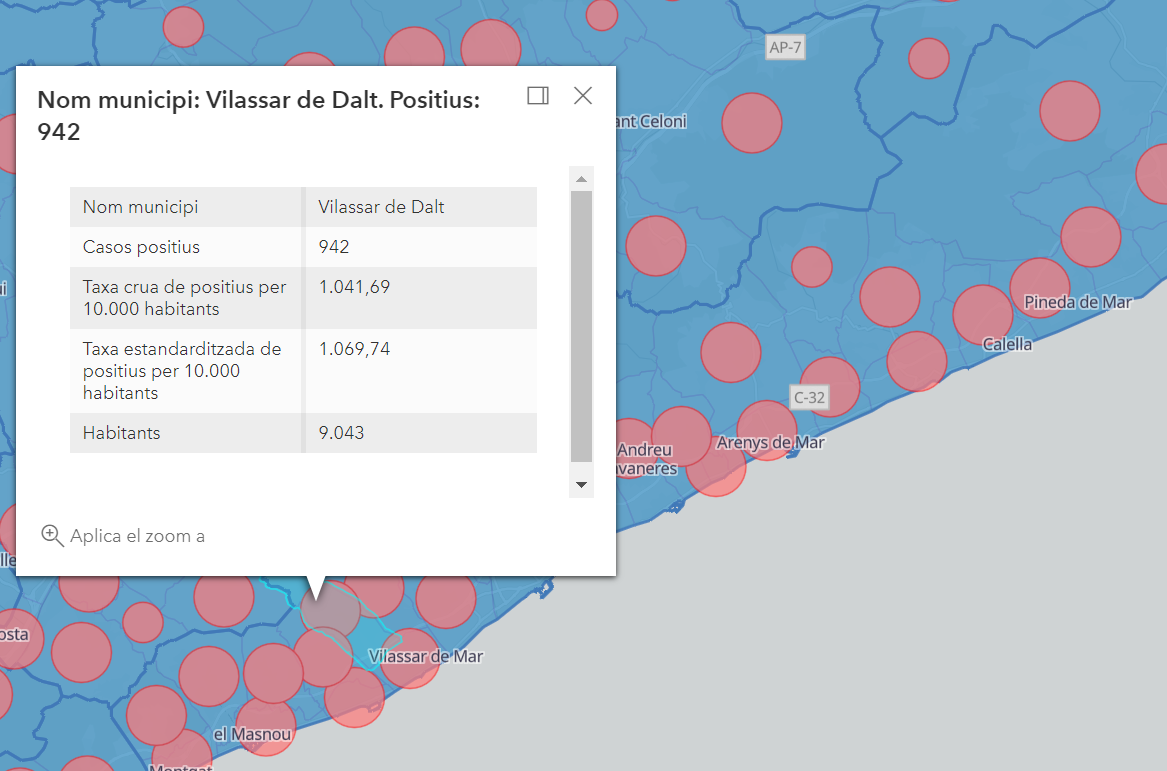Click the magnifier zoom icon in popup

(x=52, y=535)
